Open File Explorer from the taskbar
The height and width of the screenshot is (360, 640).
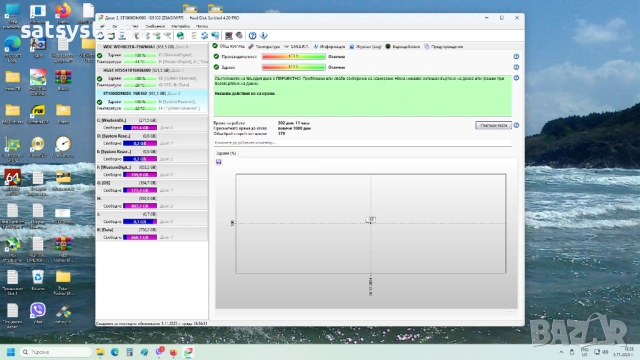[x=100, y=352]
